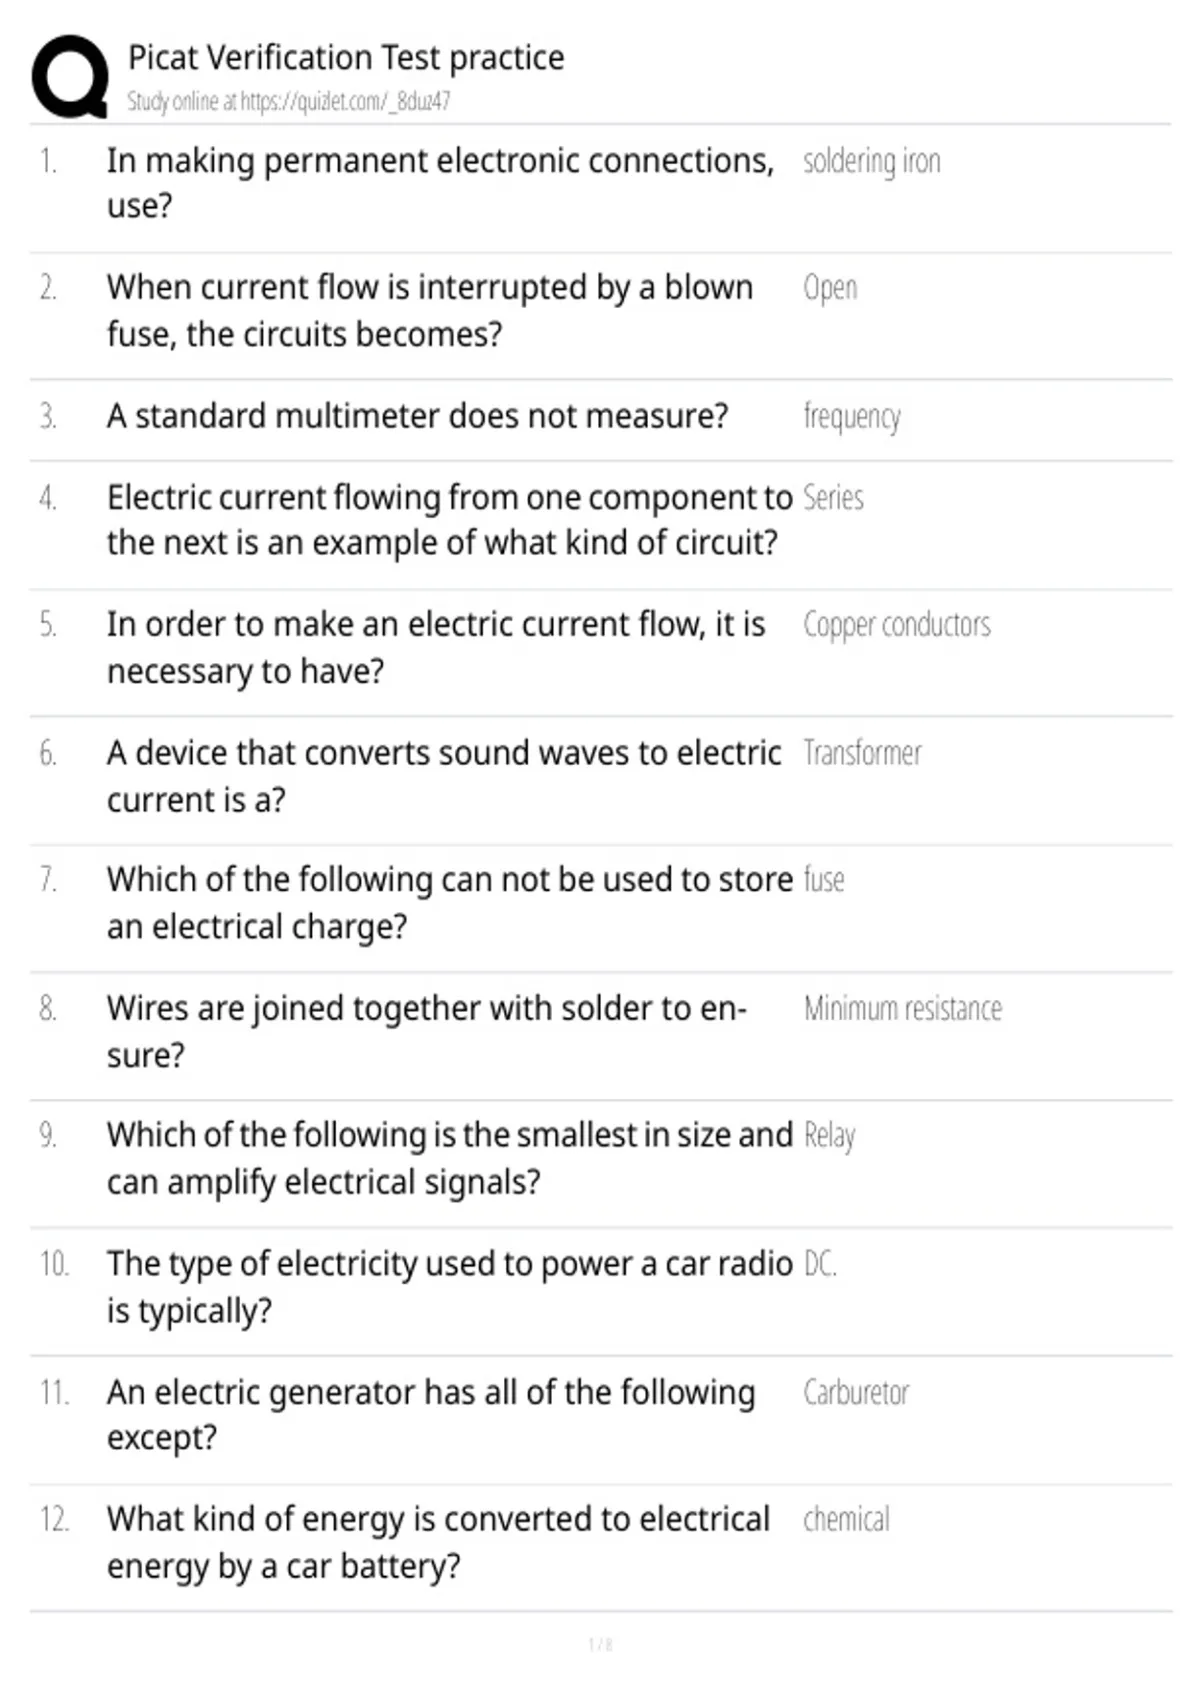The image size is (1200, 1700).
Task: Click the answer 'frequency'
Action: coord(852,417)
